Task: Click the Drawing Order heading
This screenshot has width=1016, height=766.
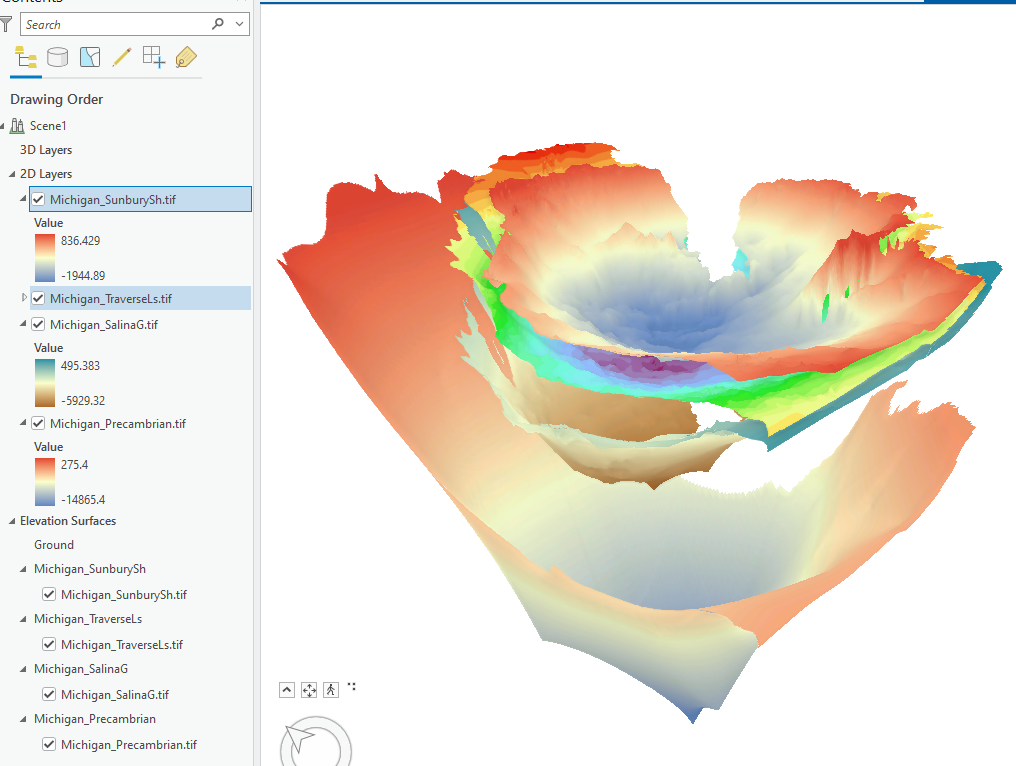Action: pos(56,99)
